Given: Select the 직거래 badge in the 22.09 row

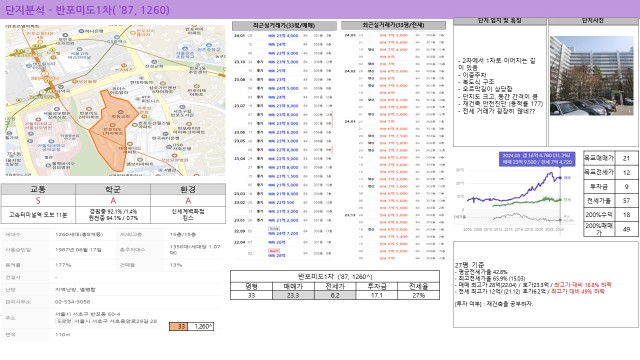Looking at the screenshot, I should coord(273,229).
